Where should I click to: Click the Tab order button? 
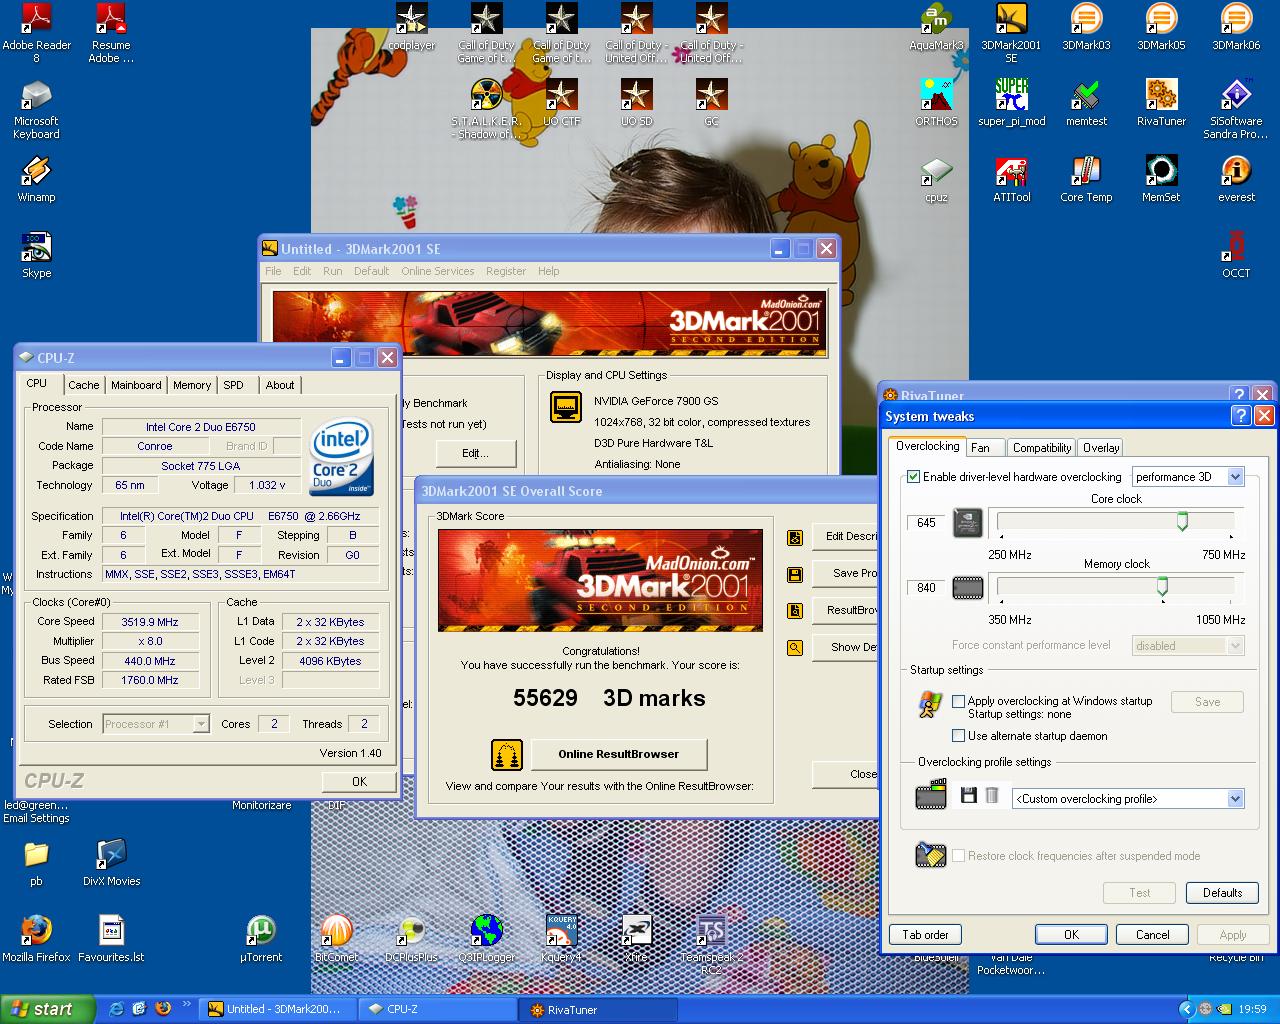[925, 935]
